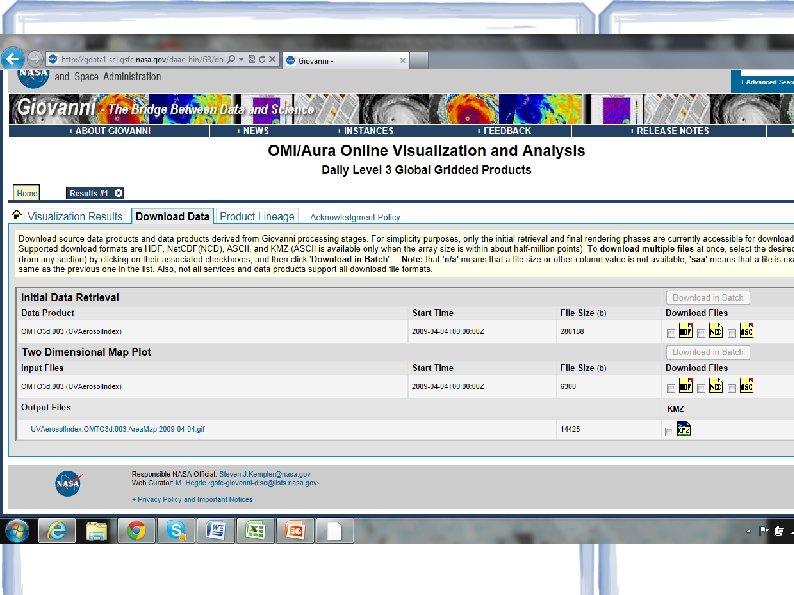This screenshot has height=595, width=794.
Task: Click file size value 14425
Action: [570, 429]
